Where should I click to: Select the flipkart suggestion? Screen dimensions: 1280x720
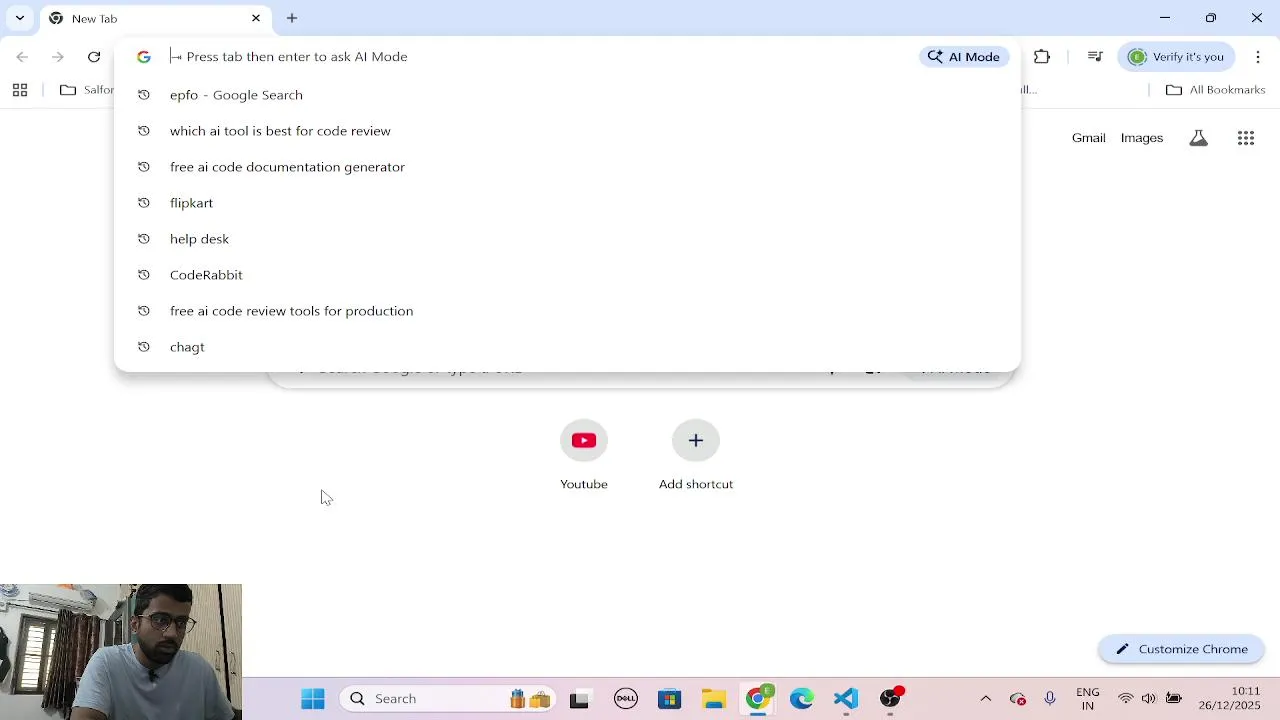pos(567,203)
